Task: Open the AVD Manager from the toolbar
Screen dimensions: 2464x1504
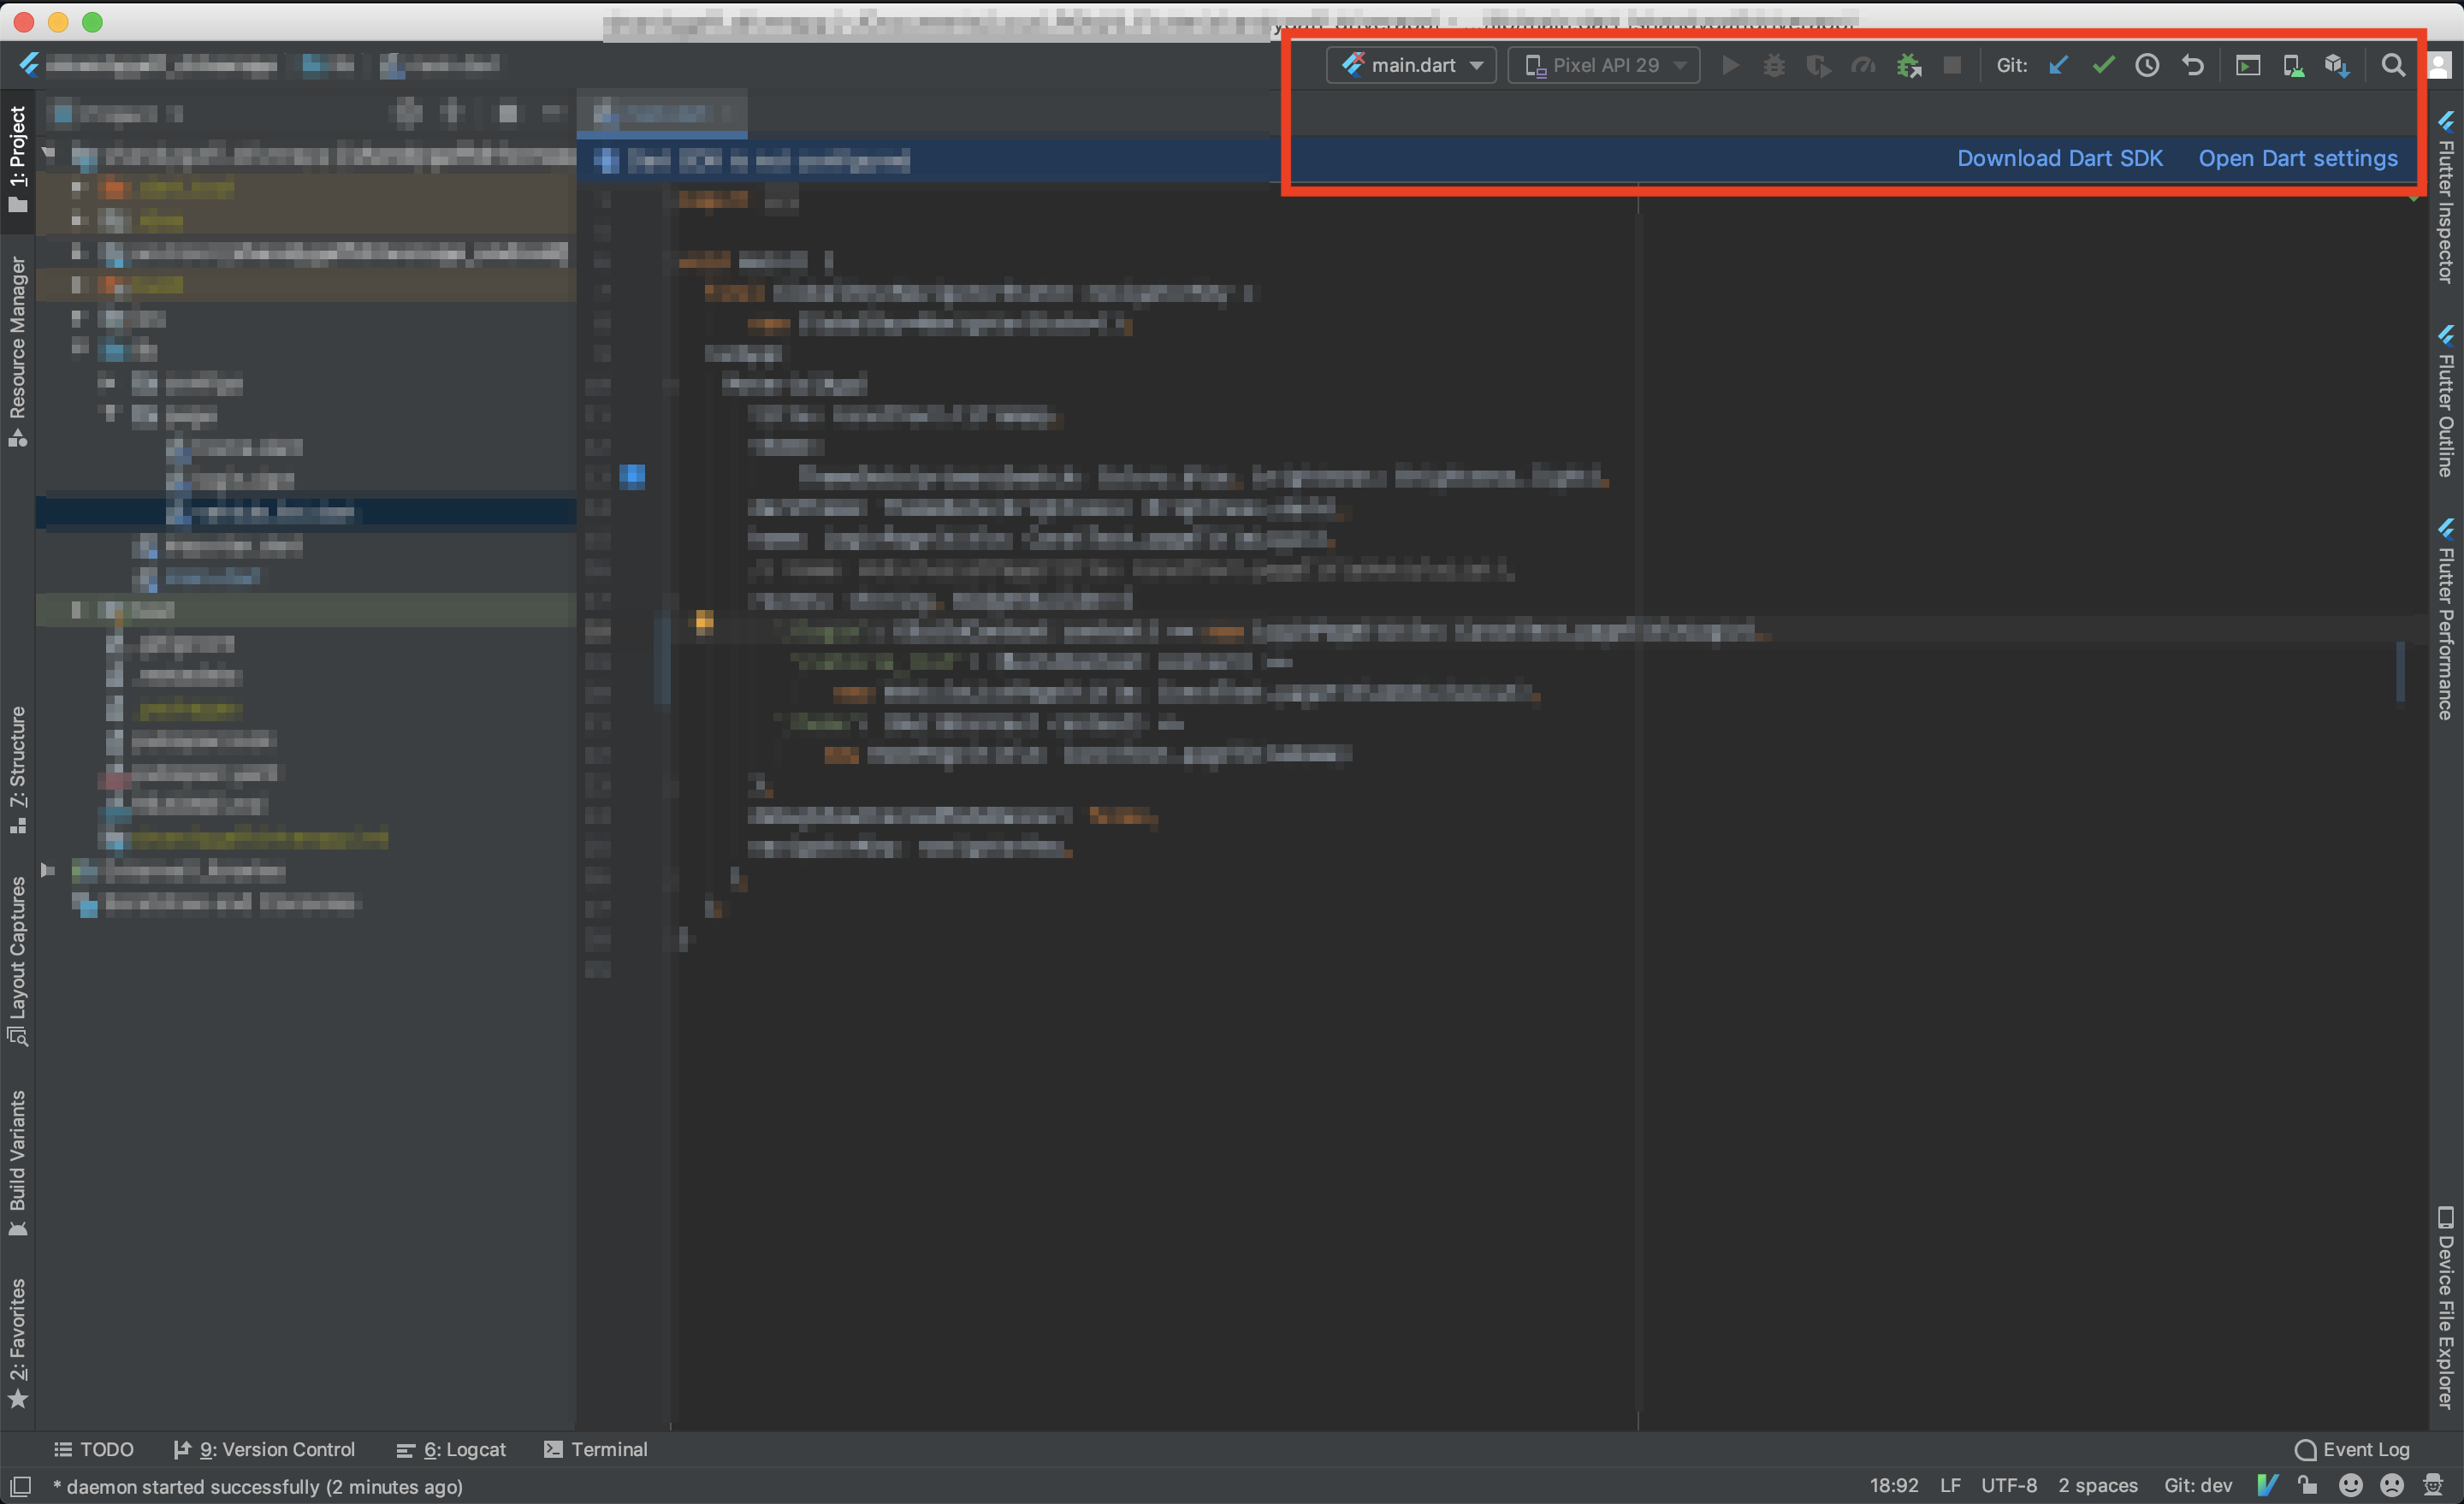Action: pyautogui.click(x=2292, y=65)
